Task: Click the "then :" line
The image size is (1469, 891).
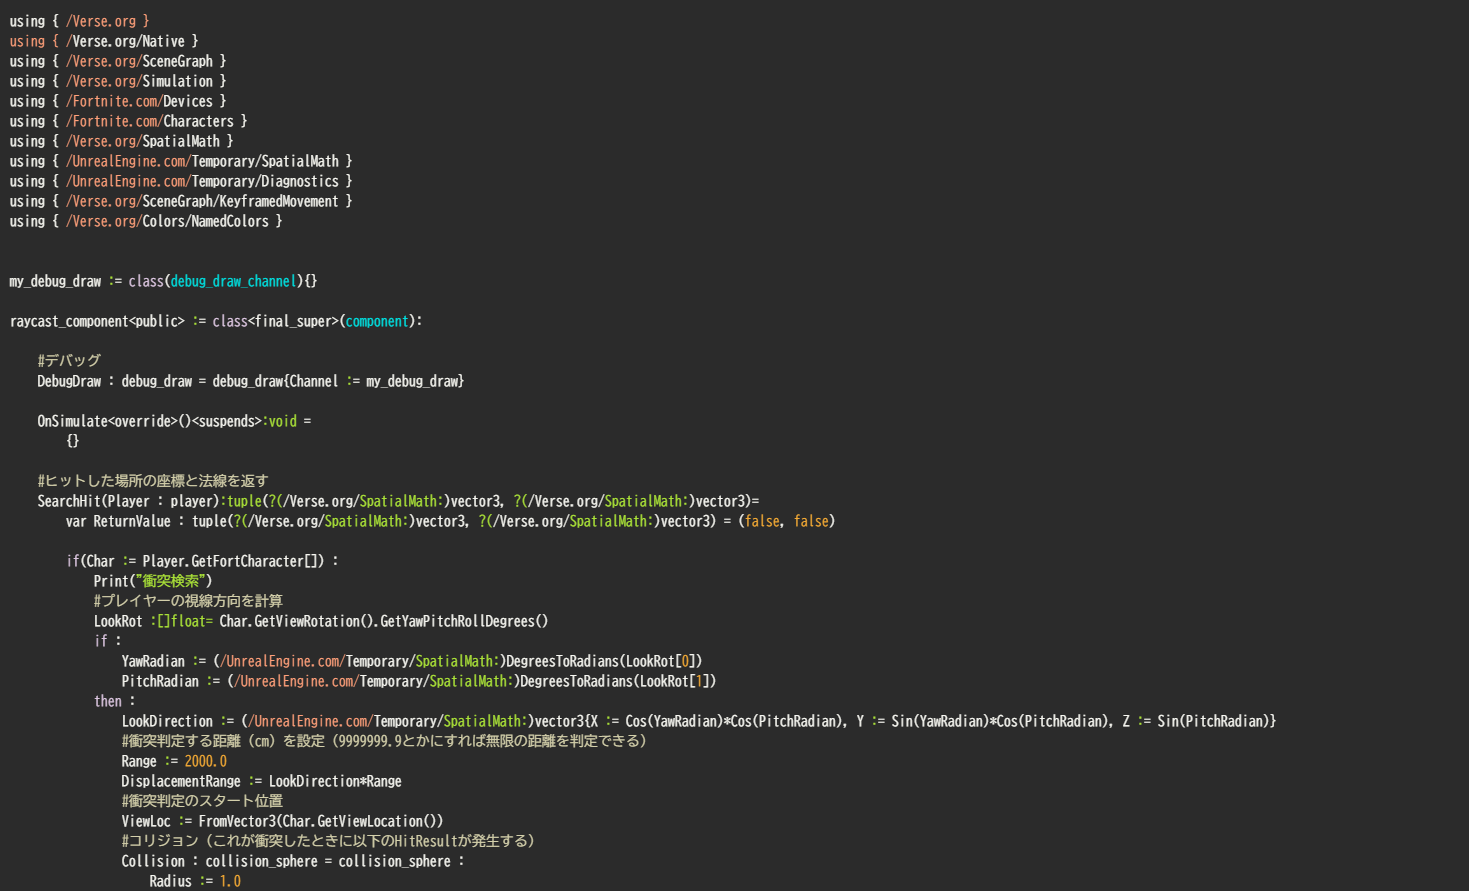Action: click(x=114, y=701)
